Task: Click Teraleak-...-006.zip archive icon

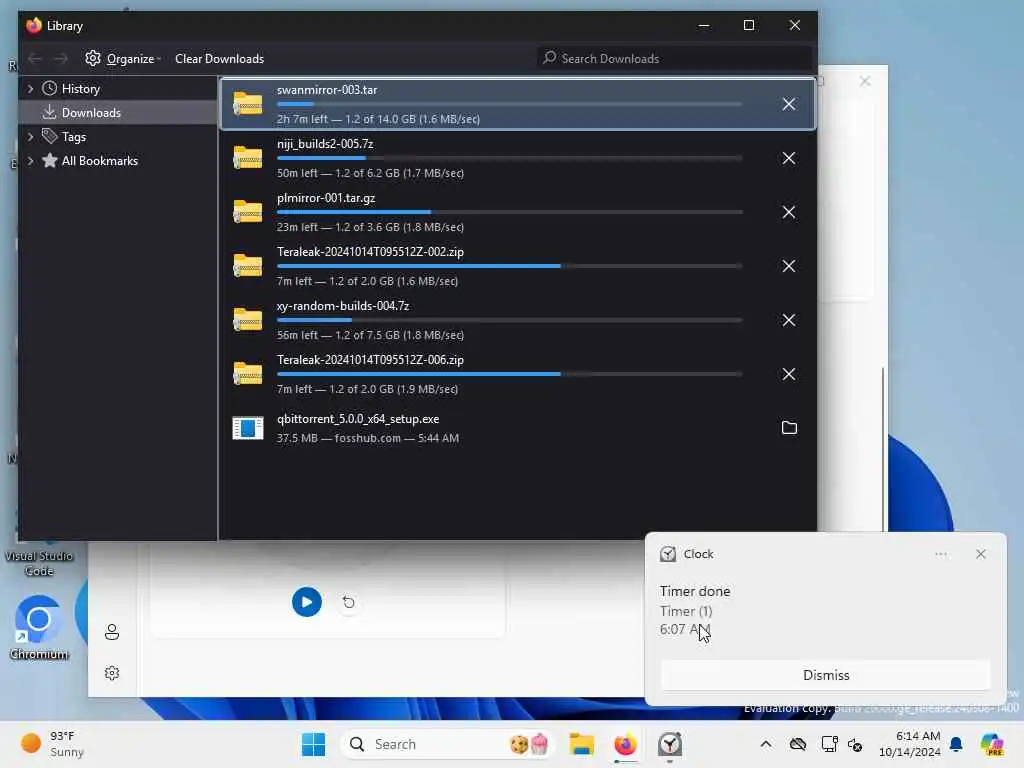Action: click(248, 374)
